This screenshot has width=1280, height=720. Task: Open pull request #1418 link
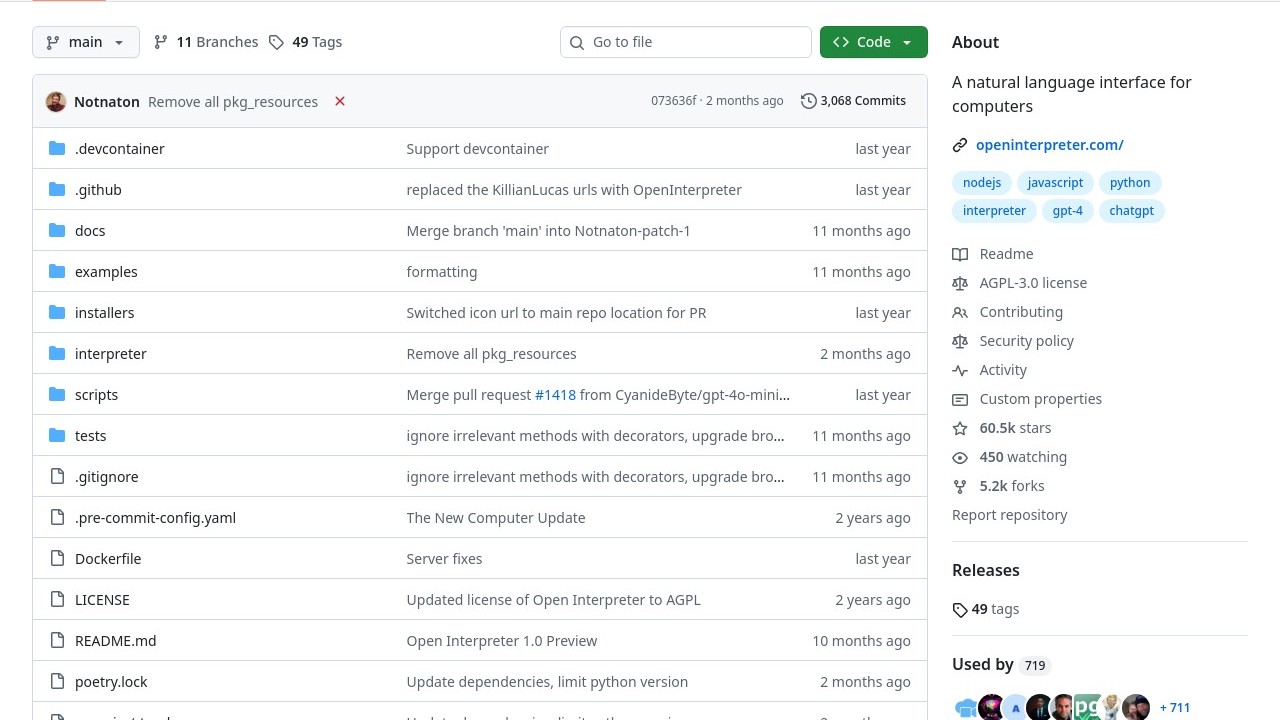pyautogui.click(x=555, y=395)
